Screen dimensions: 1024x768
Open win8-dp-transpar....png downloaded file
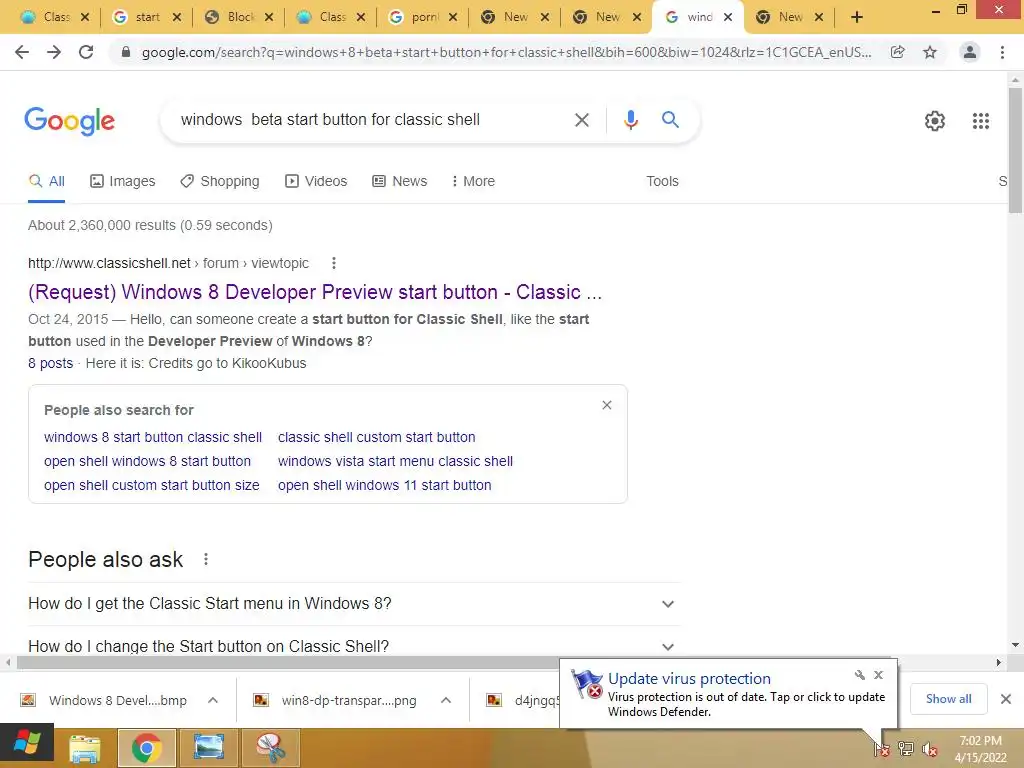click(336, 700)
